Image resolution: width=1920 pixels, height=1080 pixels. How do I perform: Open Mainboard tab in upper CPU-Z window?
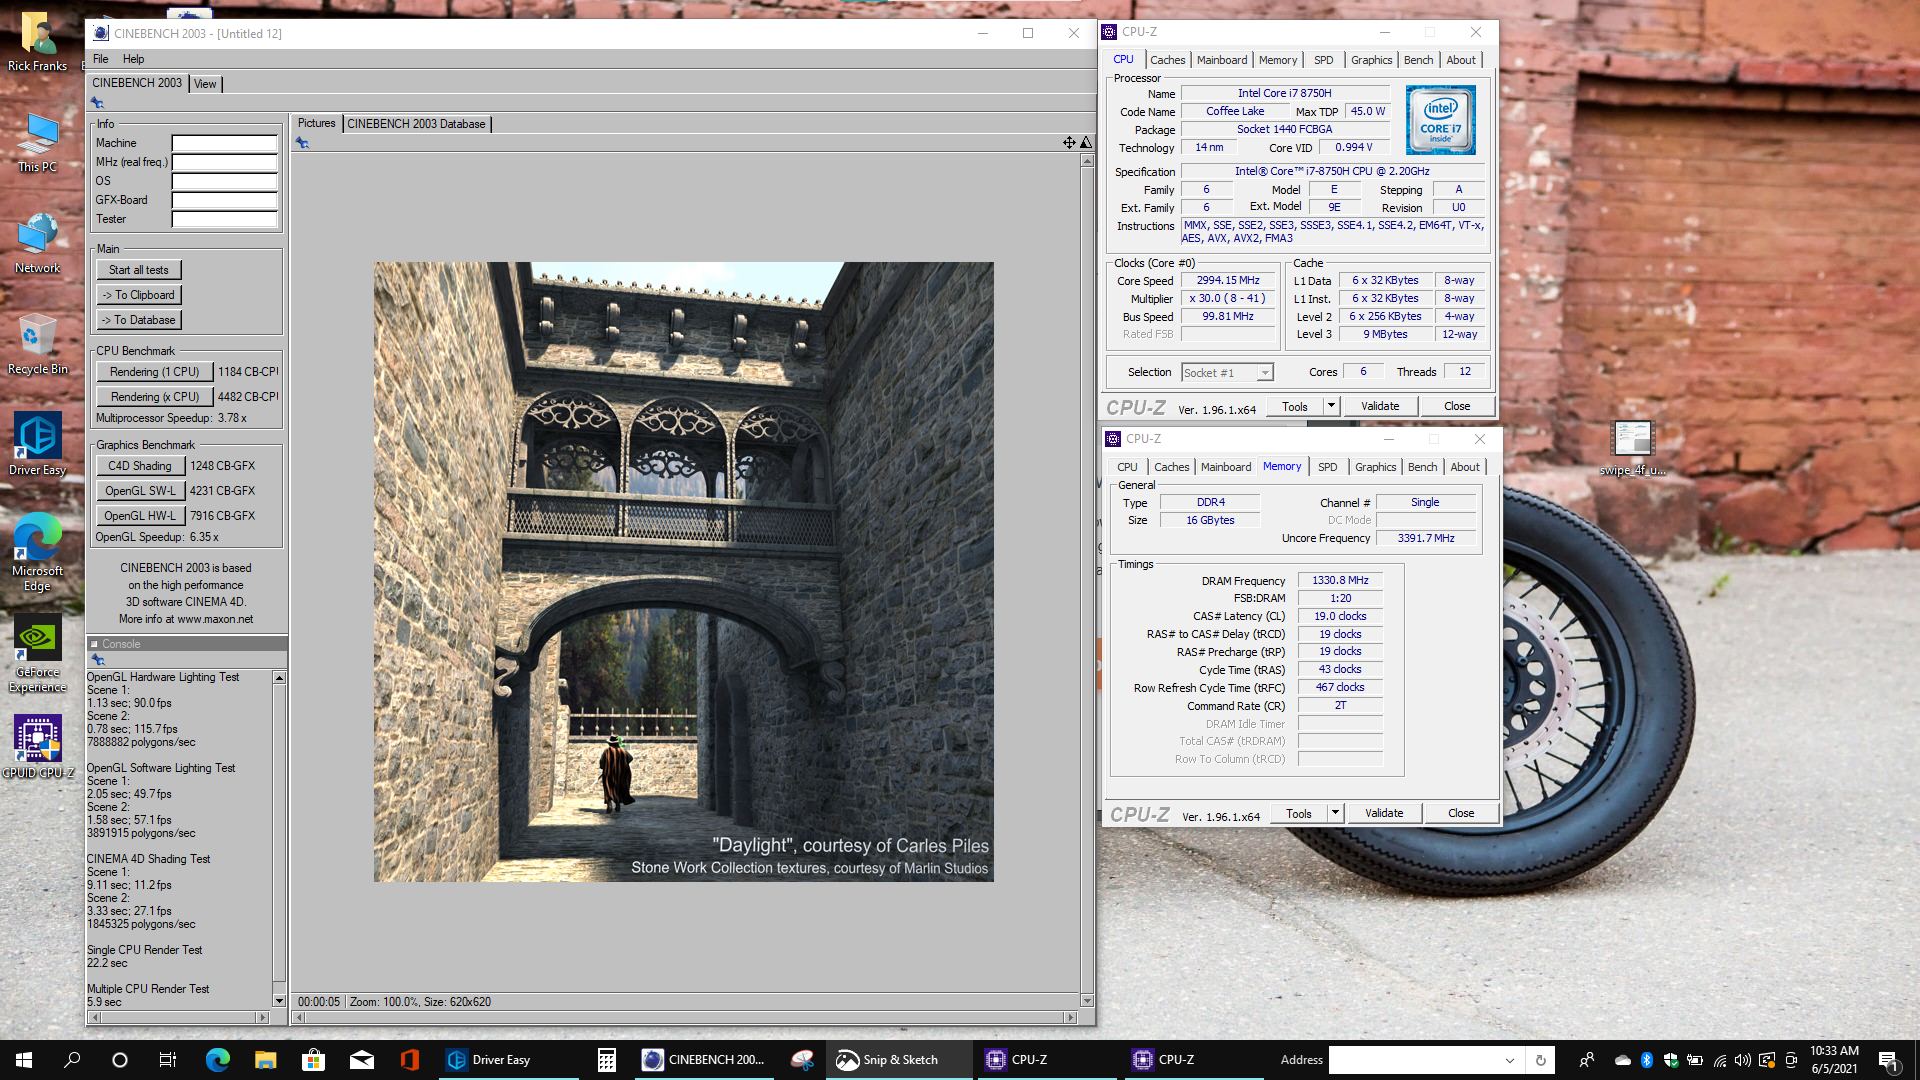[x=1221, y=60]
